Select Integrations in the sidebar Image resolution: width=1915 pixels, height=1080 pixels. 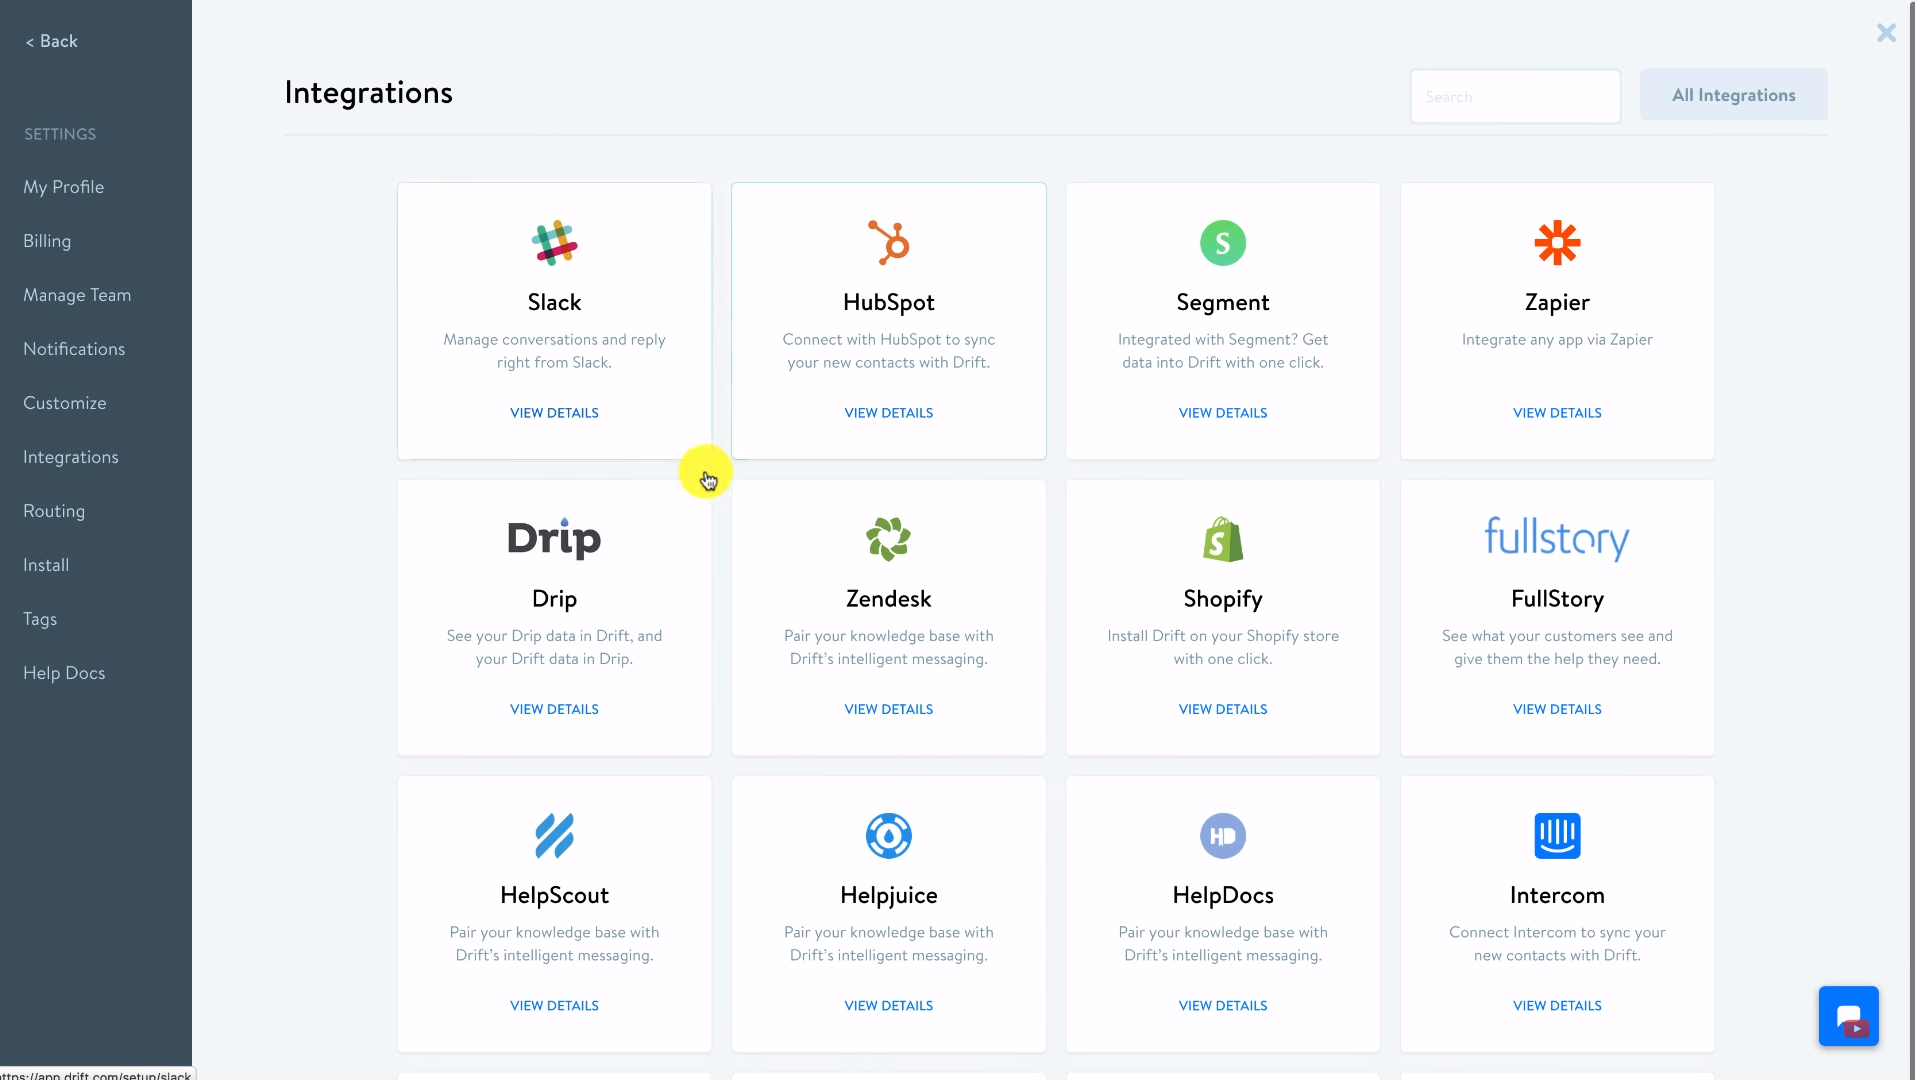(71, 457)
